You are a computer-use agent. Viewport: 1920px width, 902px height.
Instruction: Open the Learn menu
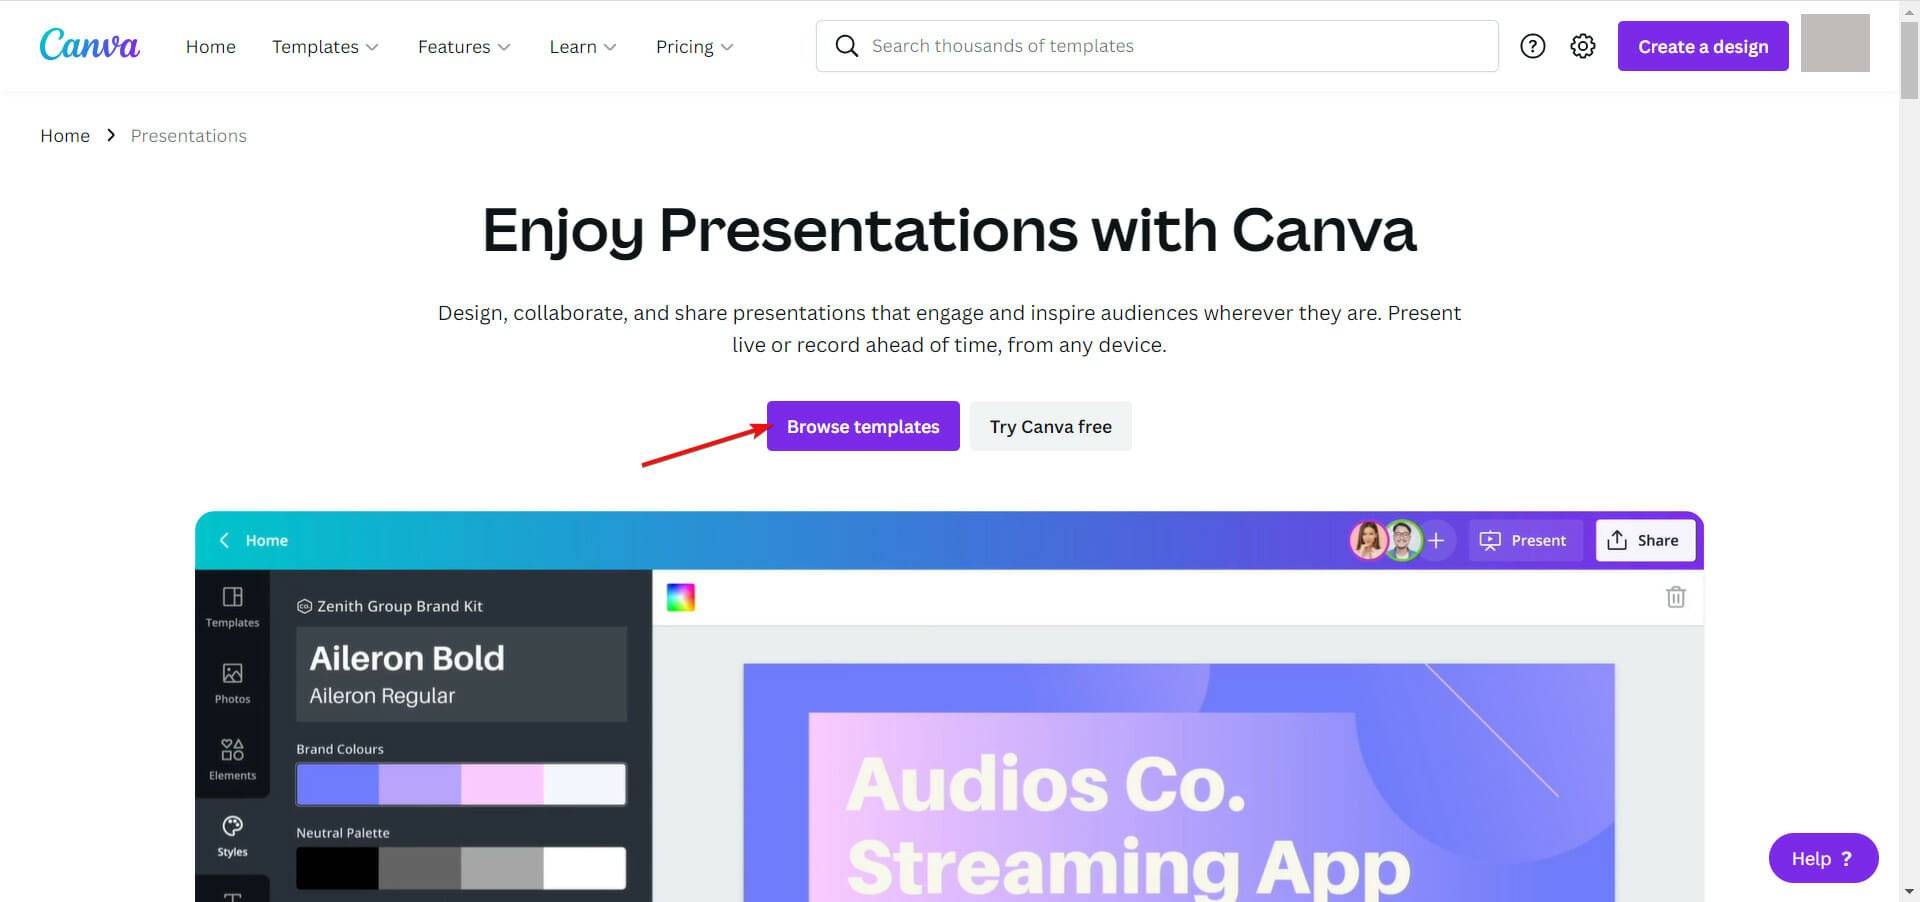coord(582,46)
